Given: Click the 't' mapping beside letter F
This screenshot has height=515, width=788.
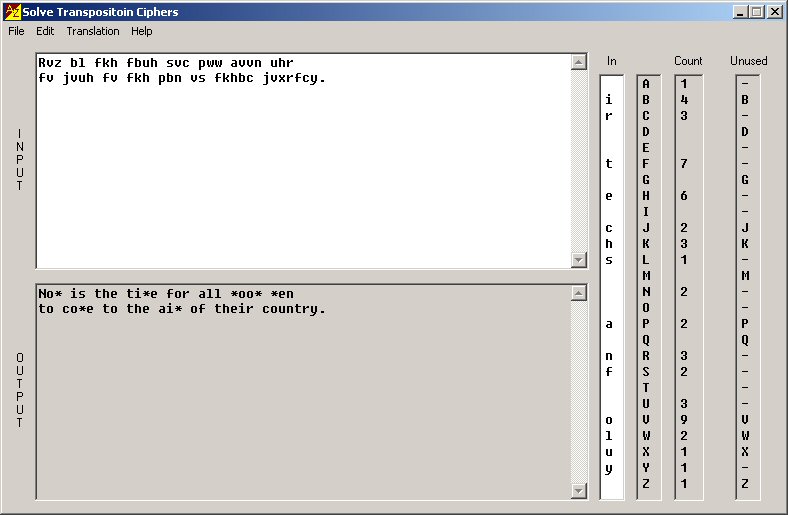Looking at the screenshot, I should point(609,164).
